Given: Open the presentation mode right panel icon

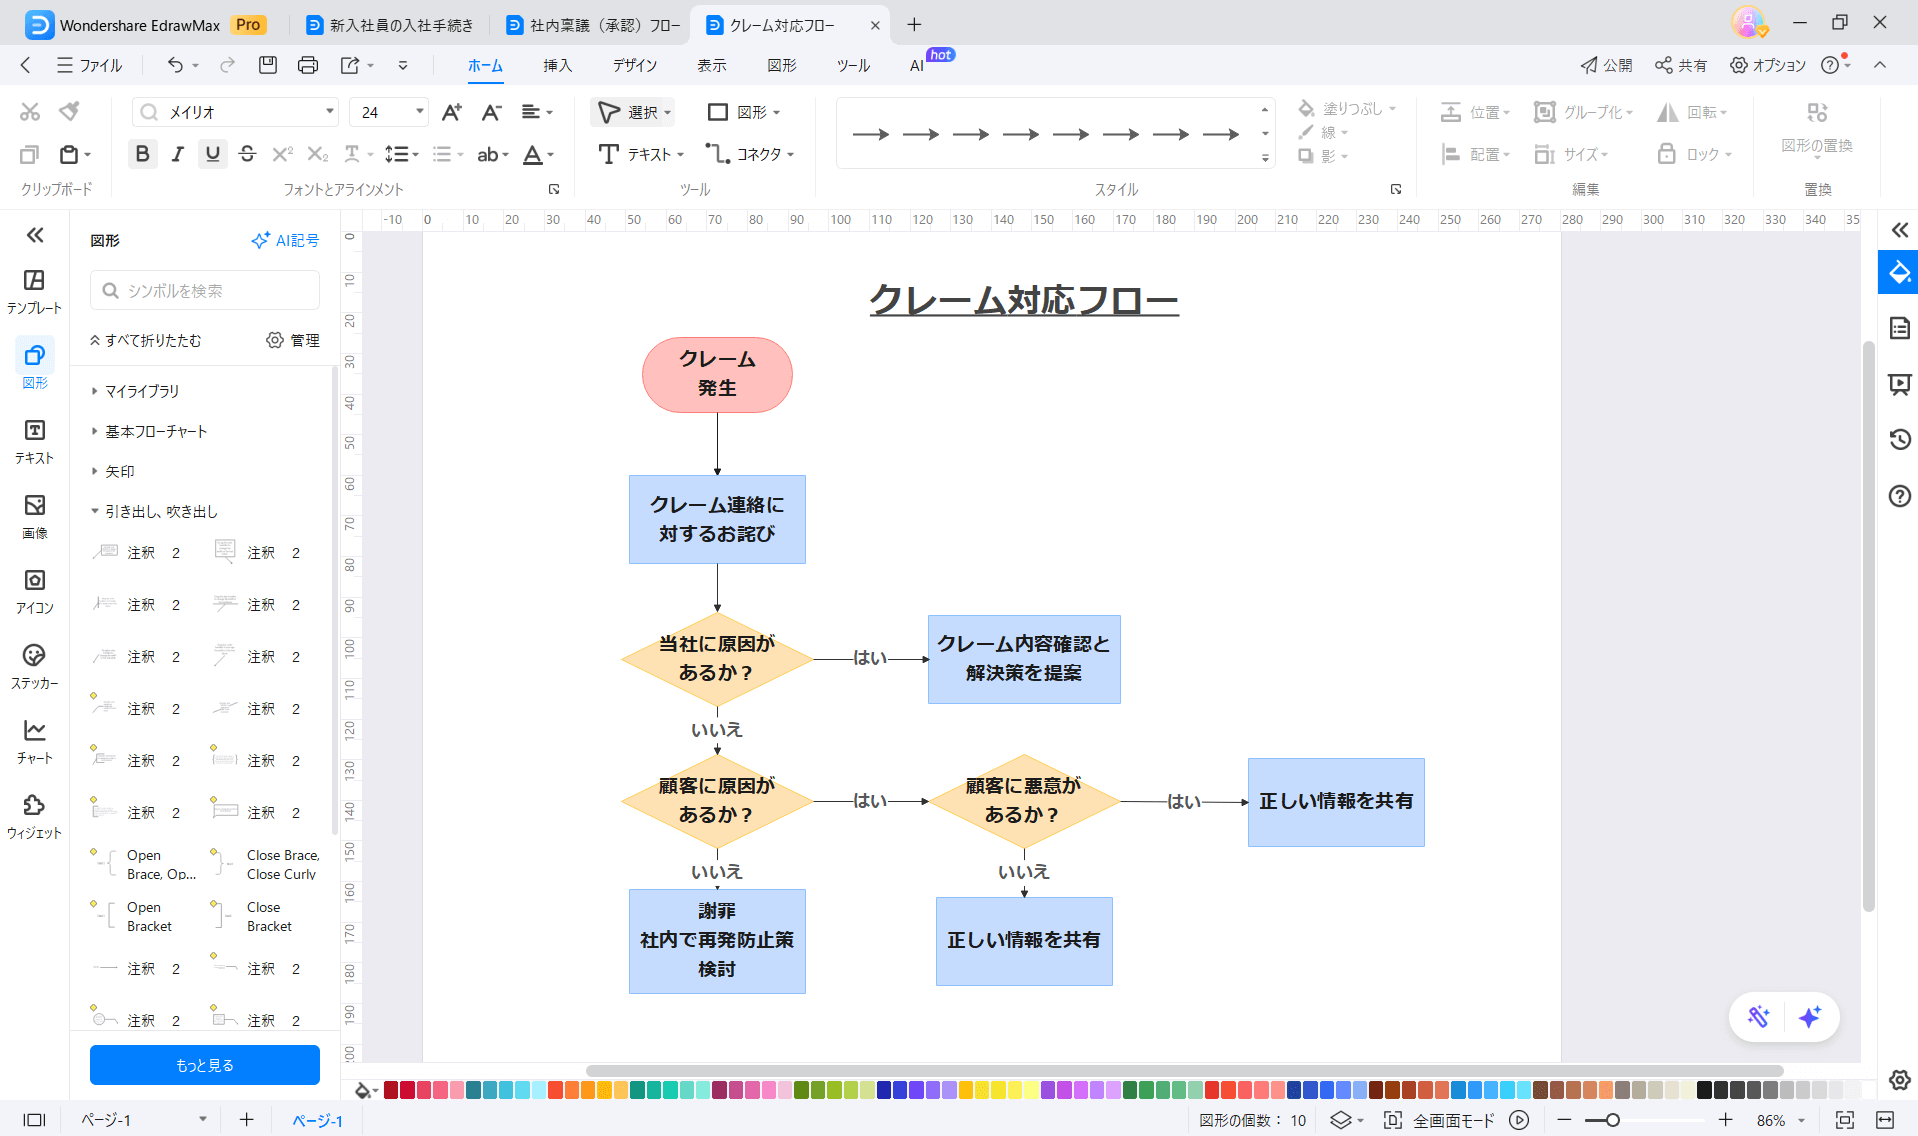Looking at the screenshot, I should point(1899,384).
